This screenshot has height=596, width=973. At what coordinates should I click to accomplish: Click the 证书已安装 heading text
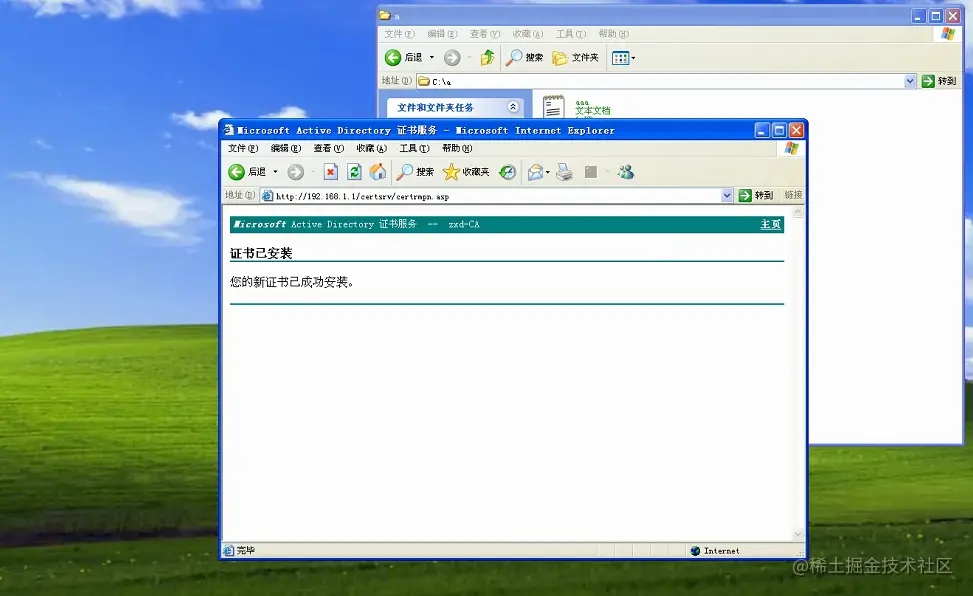[261, 253]
